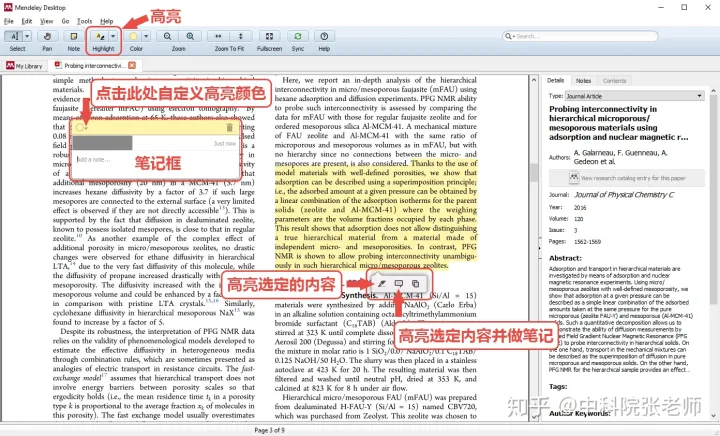Sync the Mendeley library
This screenshot has width=720, height=436.
point(298,36)
